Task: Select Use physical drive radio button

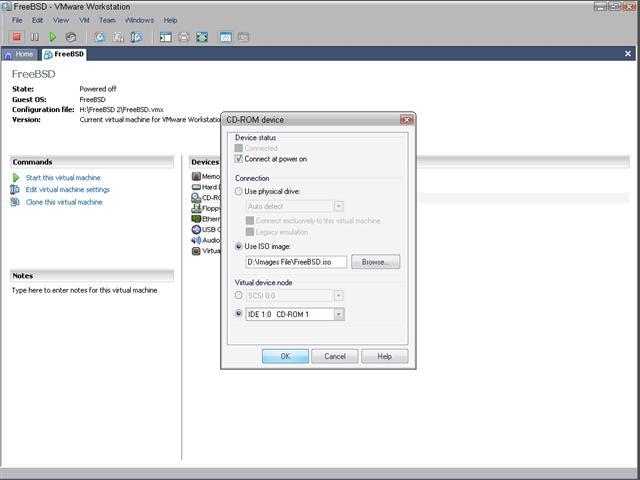Action: (x=238, y=191)
